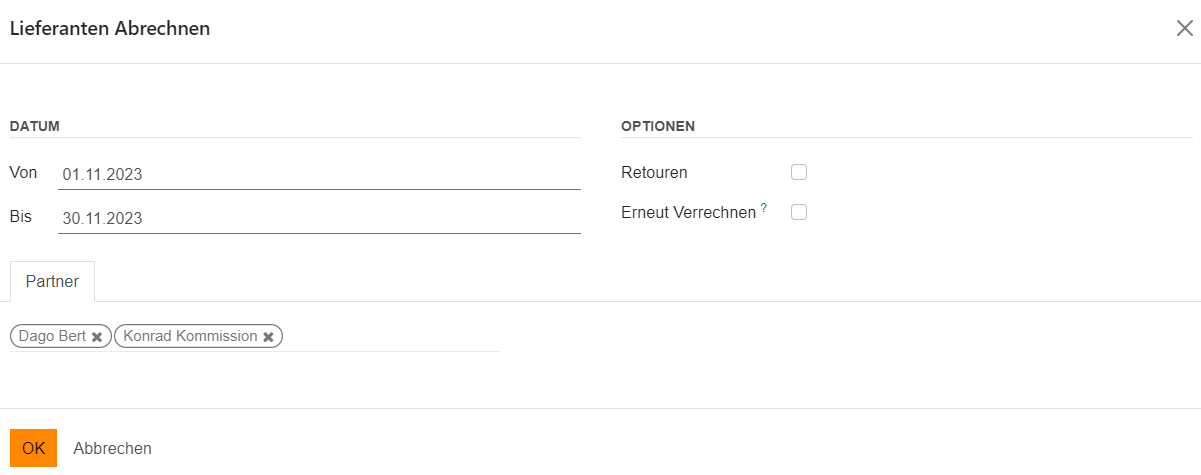The width and height of the screenshot is (1201, 475).
Task: Open the Von date field
Action: [x=319, y=174]
